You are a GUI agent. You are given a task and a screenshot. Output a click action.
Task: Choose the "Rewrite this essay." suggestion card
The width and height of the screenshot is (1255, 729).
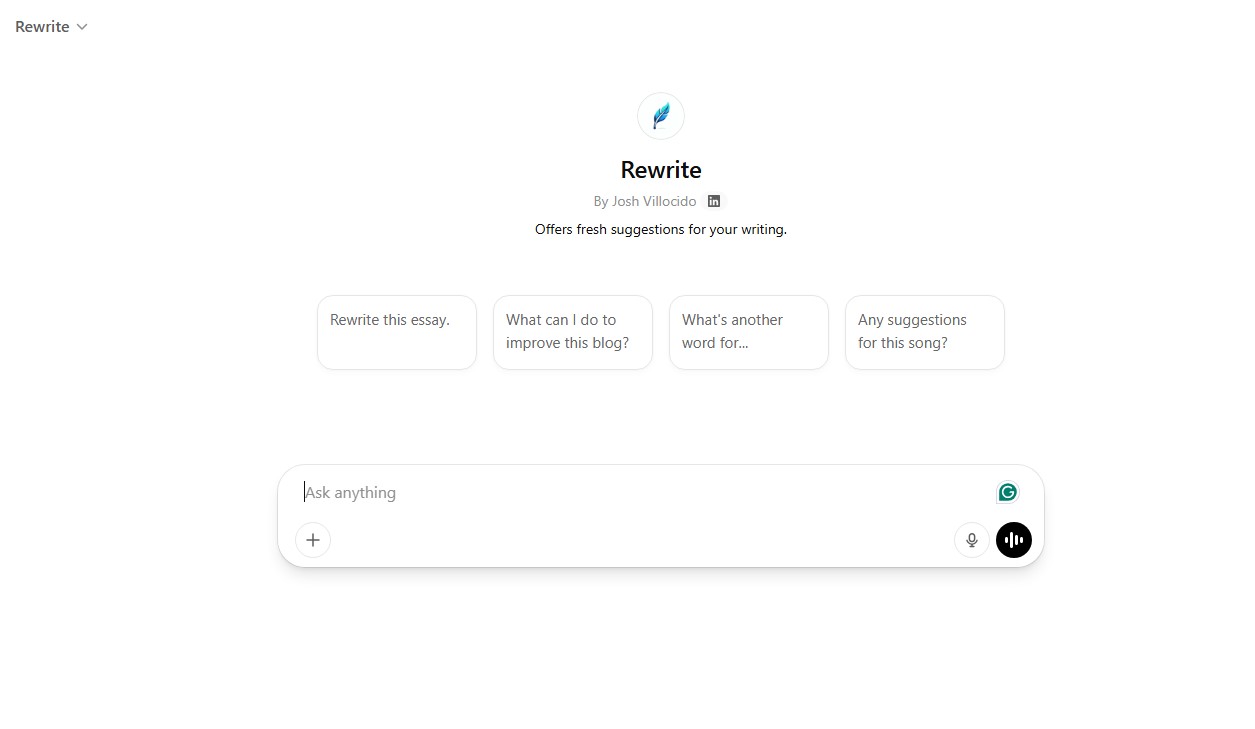point(397,332)
